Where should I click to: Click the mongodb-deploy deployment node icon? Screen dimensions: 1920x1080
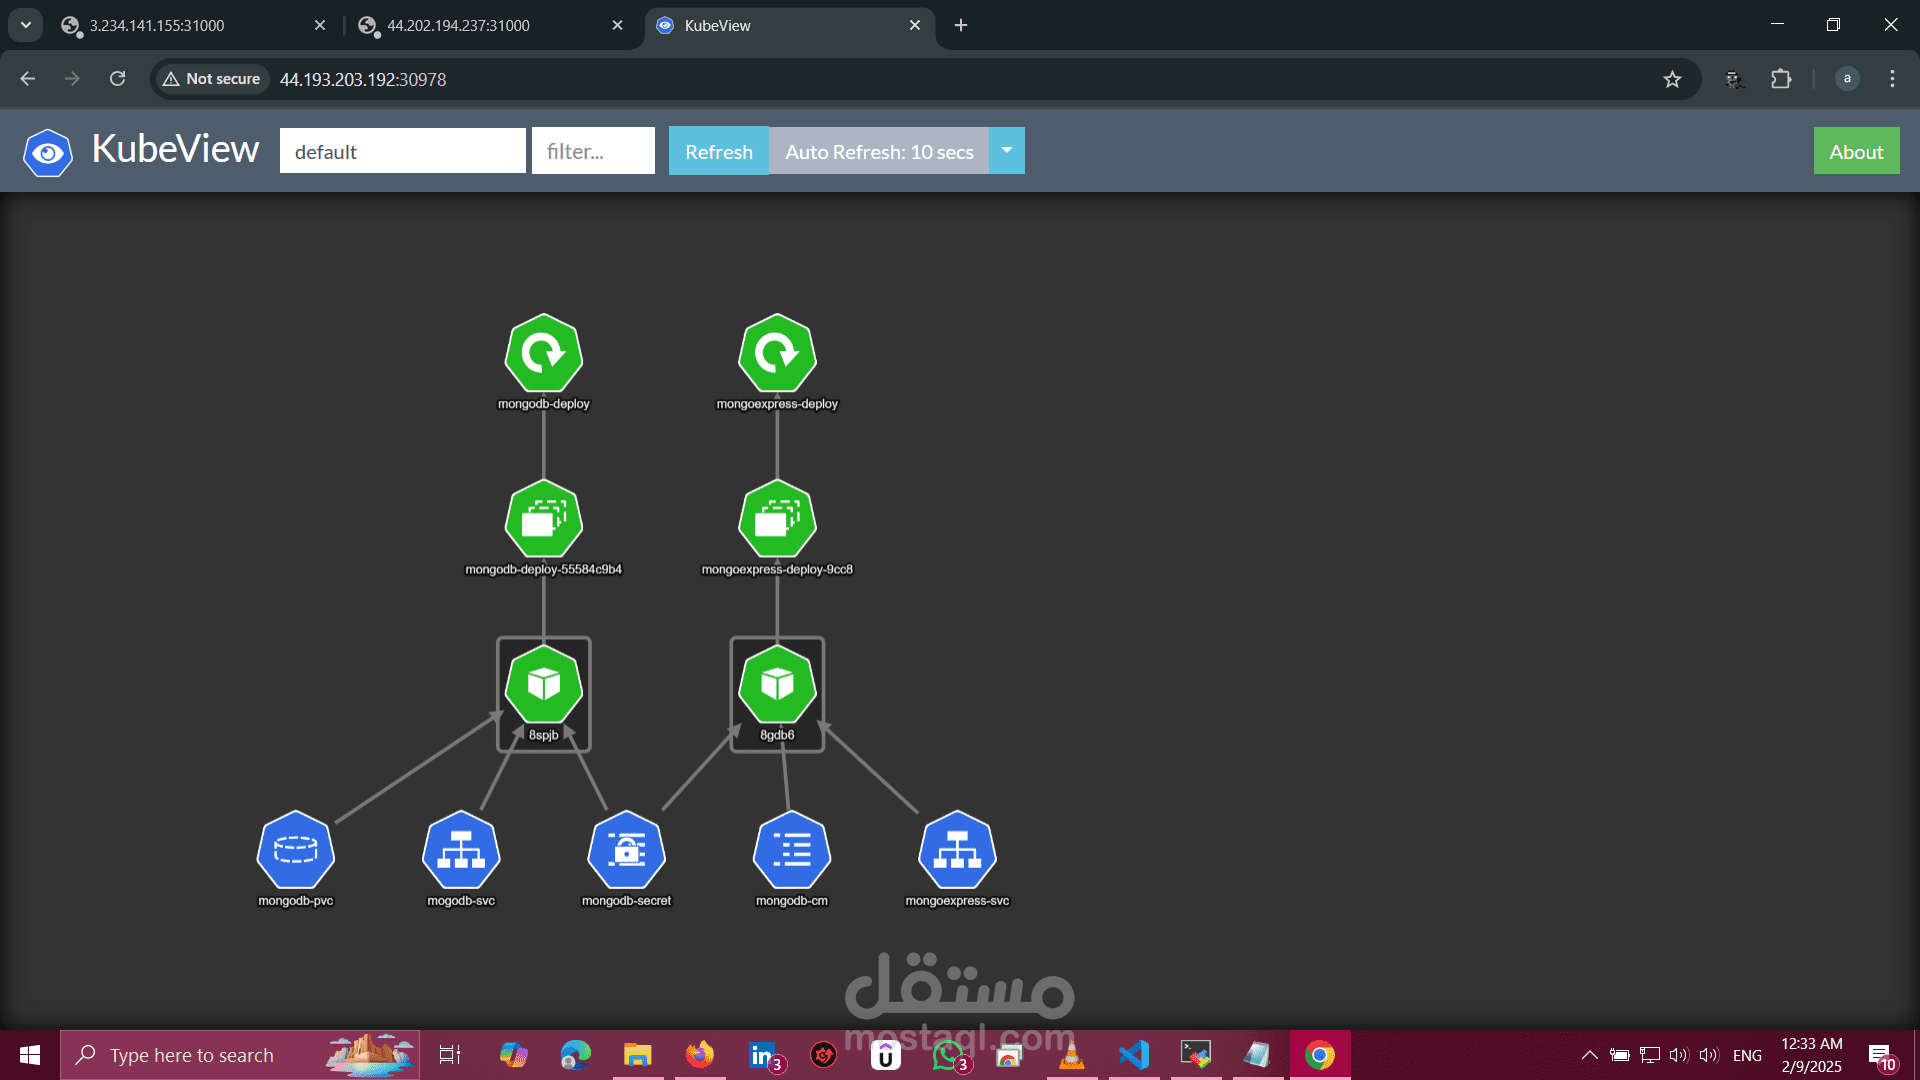pyautogui.click(x=543, y=353)
